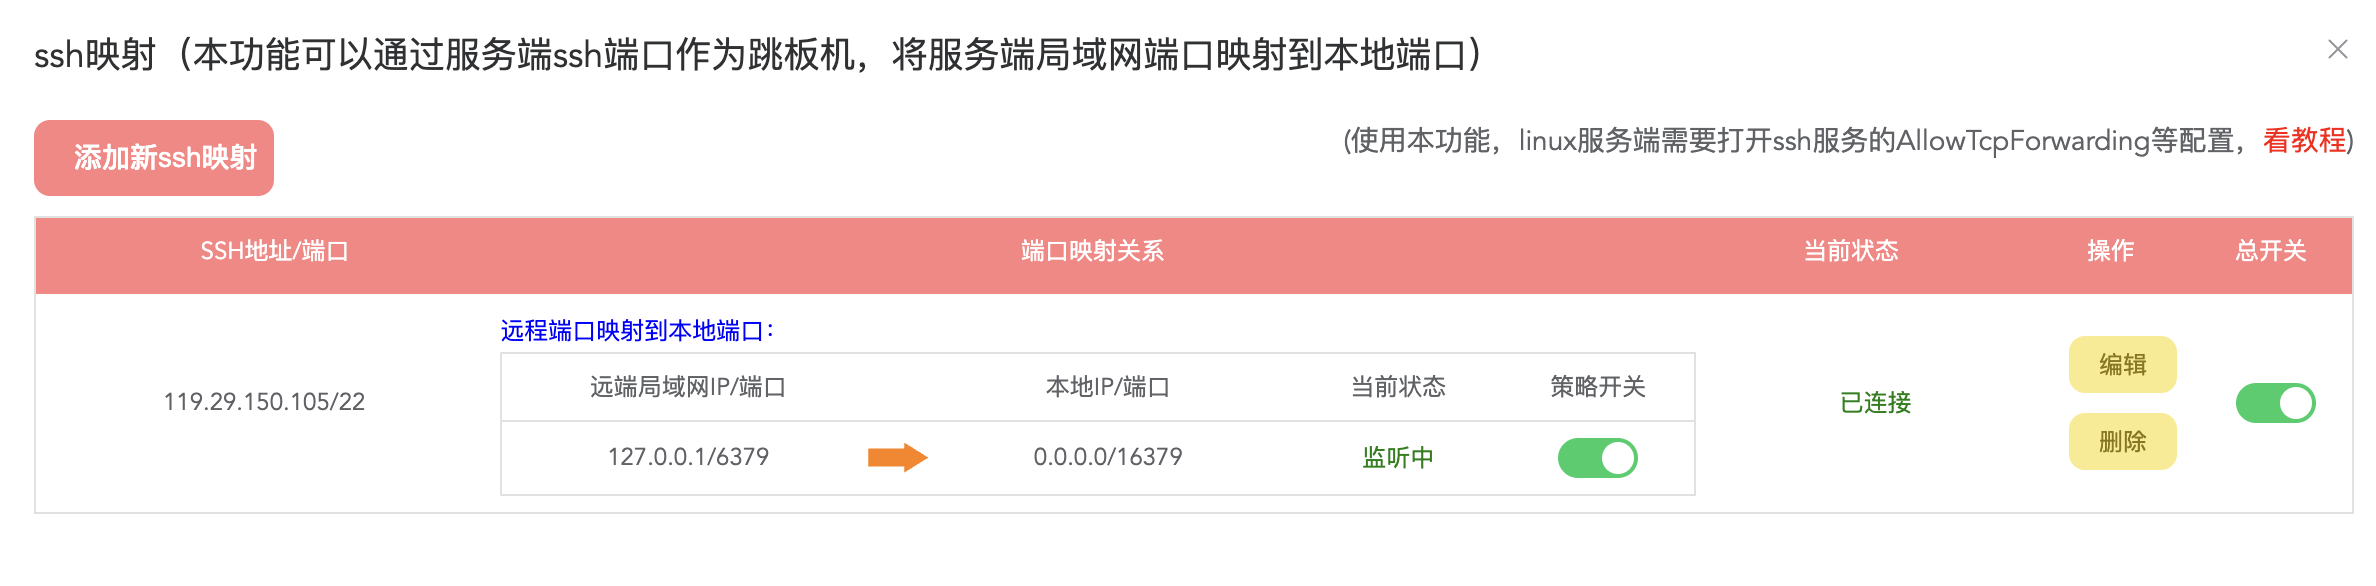Click the 已连接 connection status
Screen dimensions: 2376x586
[1875, 403]
